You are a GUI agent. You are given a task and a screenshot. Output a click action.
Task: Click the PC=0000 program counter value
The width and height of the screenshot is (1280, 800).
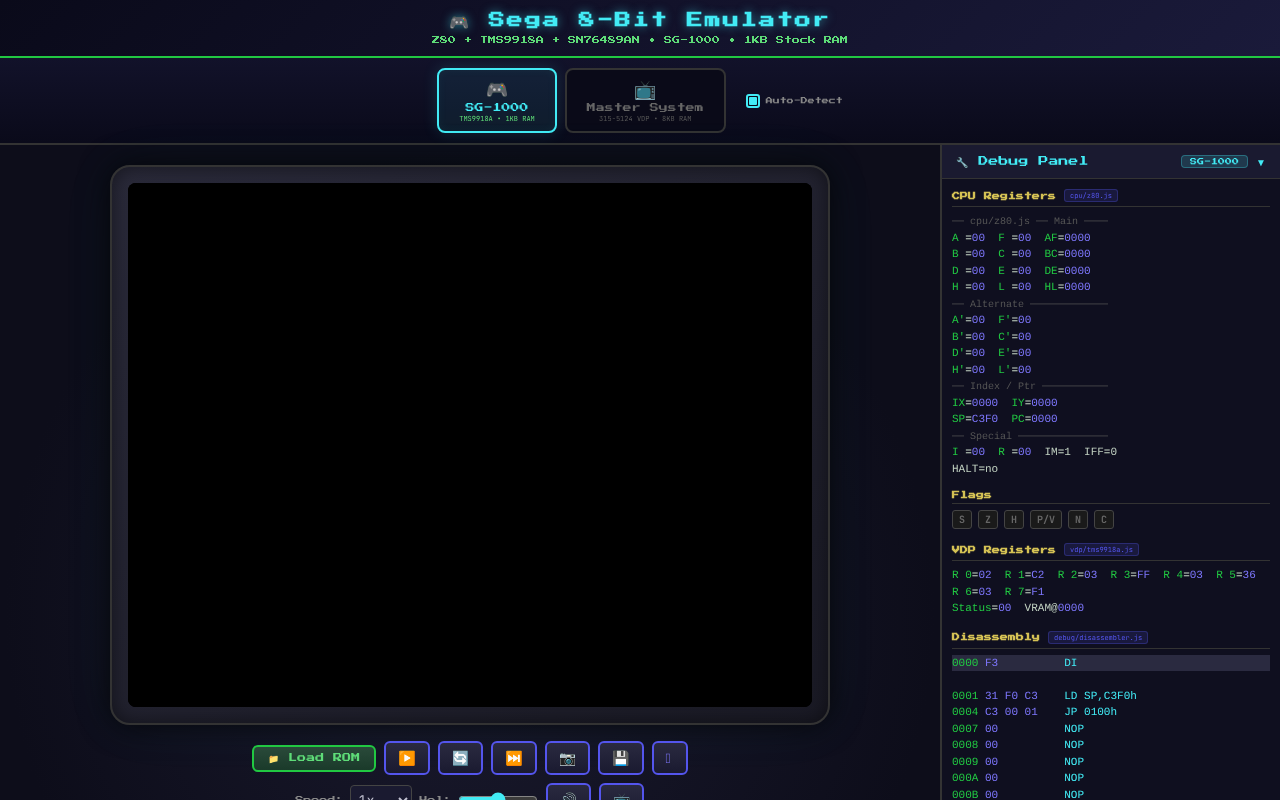click(1034, 419)
